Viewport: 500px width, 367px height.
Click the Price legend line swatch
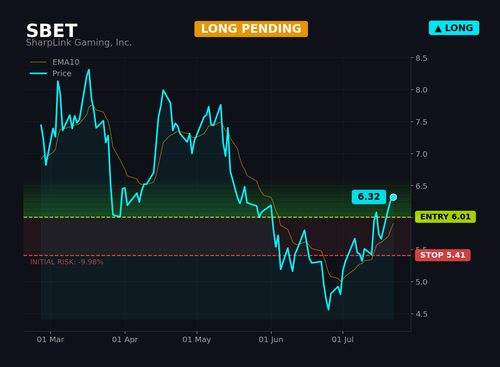point(38,73)
